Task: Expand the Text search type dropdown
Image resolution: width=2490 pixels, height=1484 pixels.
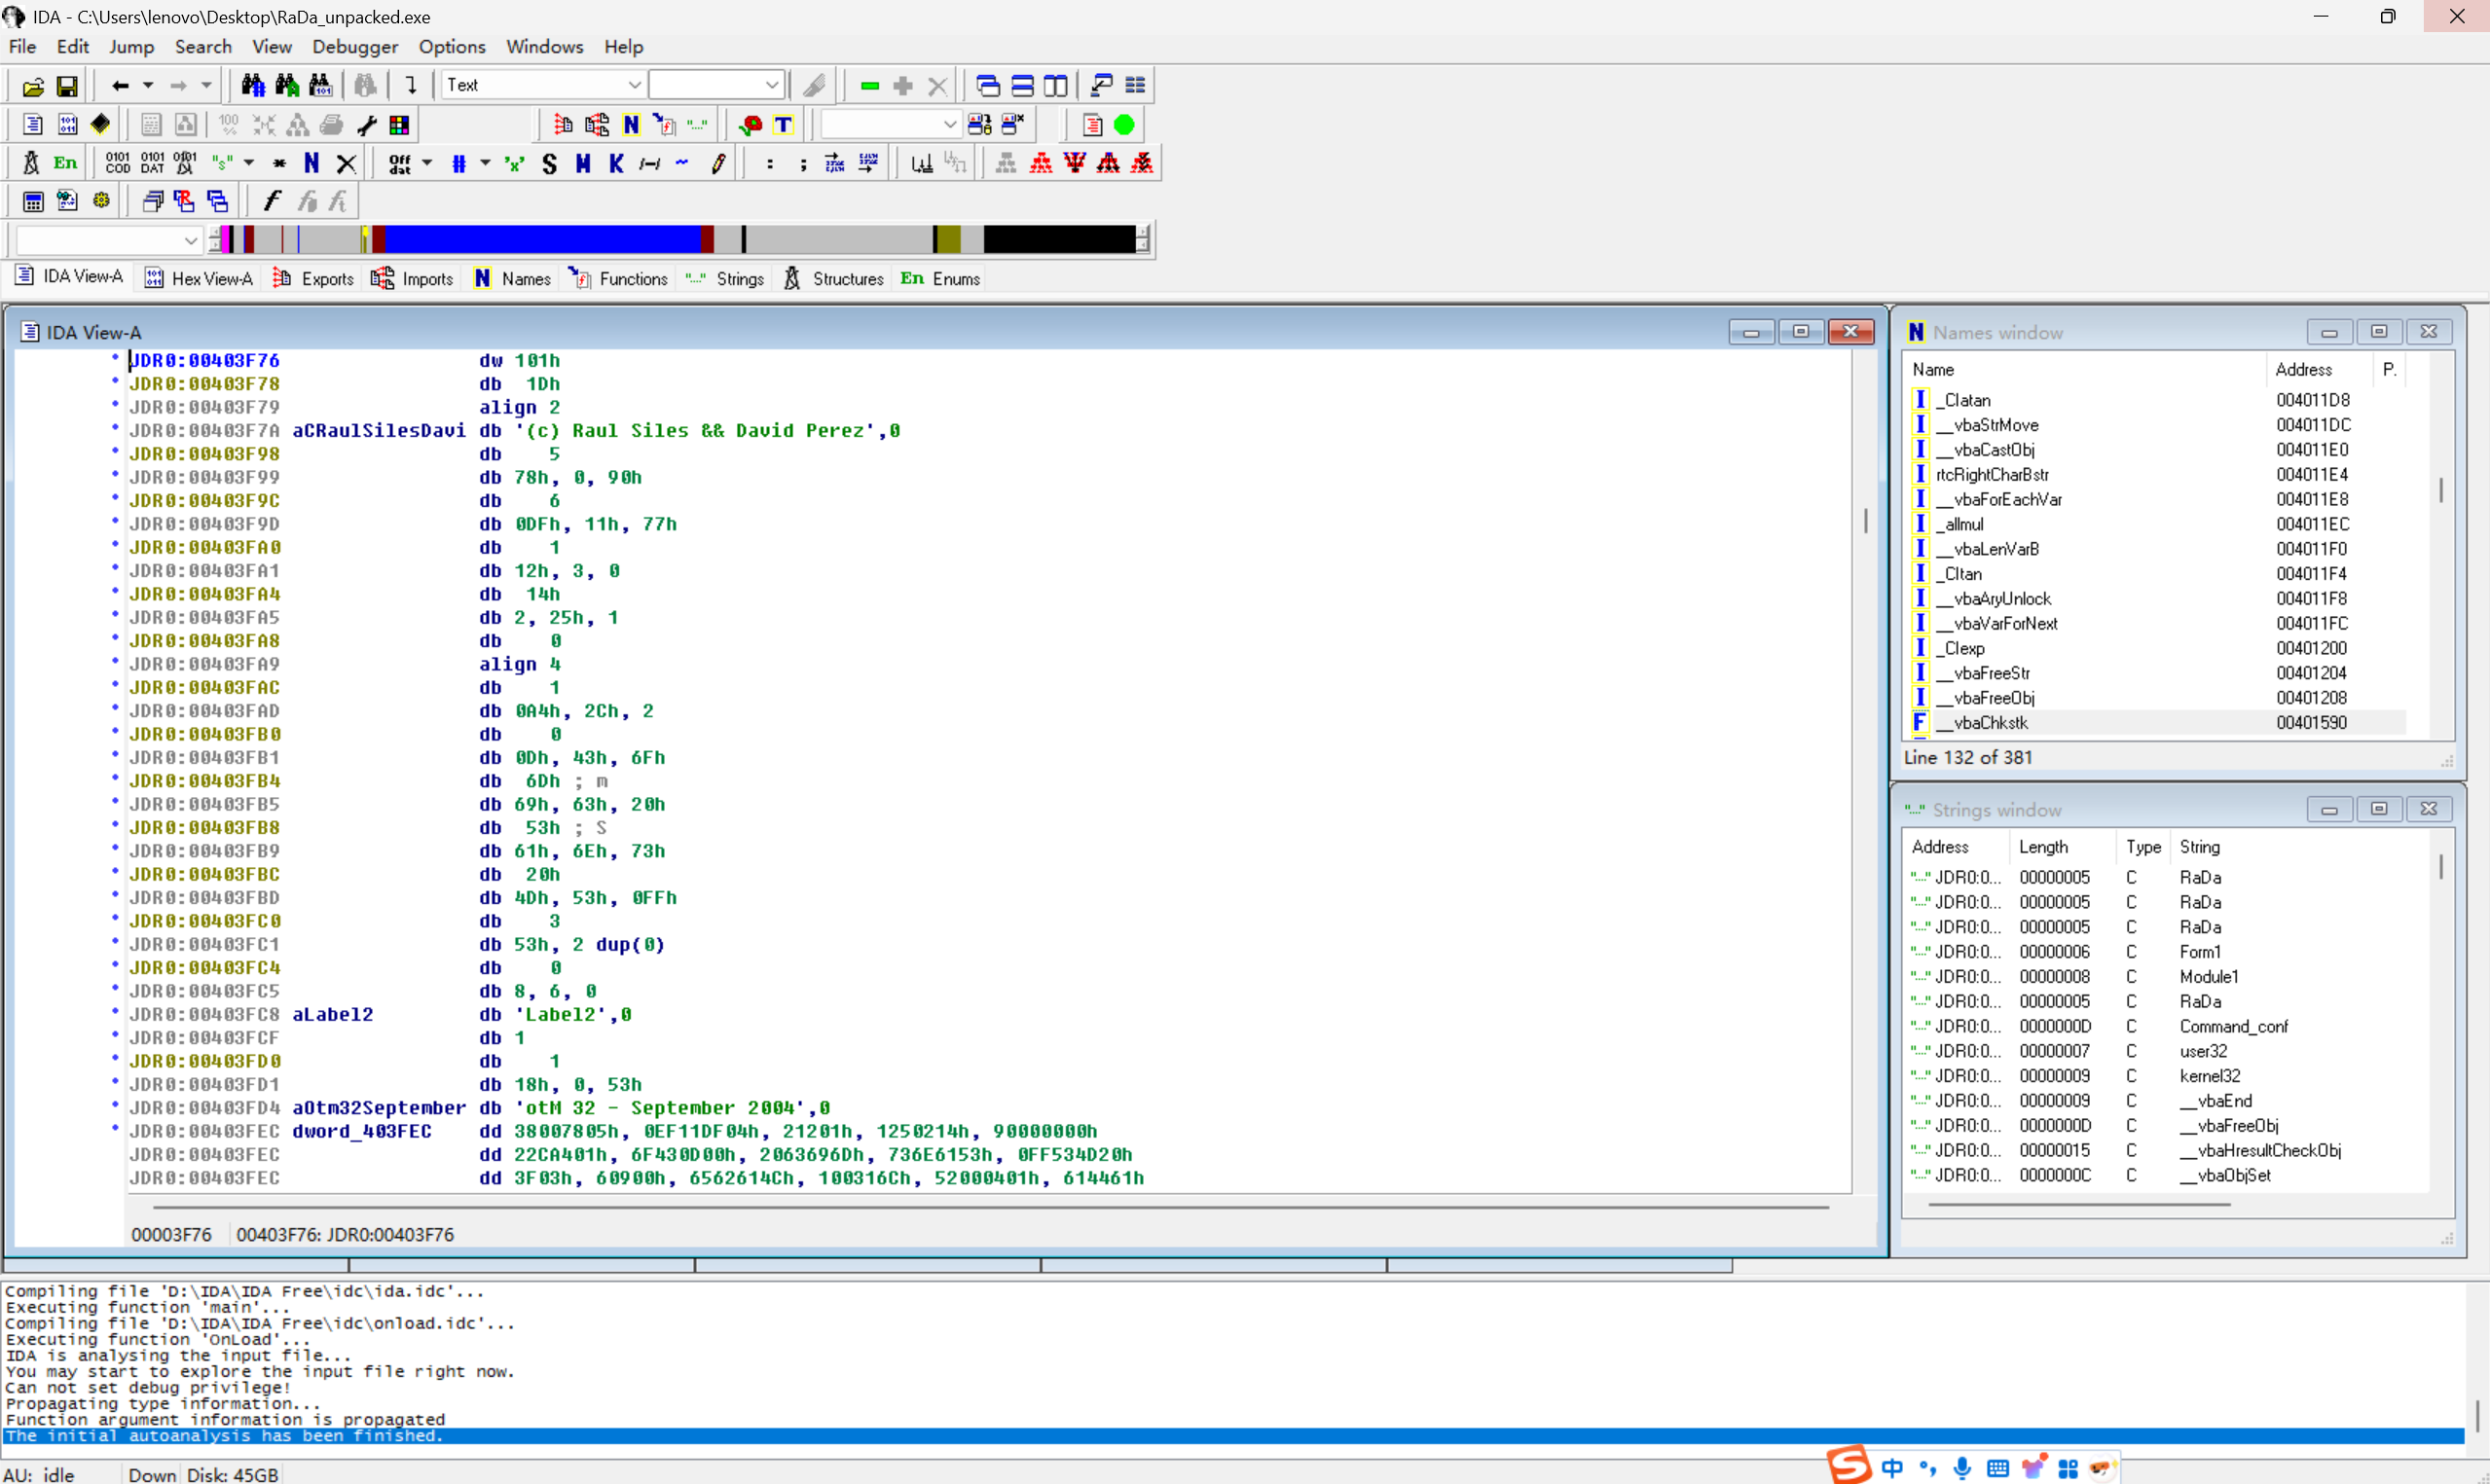Action: pyautogui.click(x=634, y=86)
